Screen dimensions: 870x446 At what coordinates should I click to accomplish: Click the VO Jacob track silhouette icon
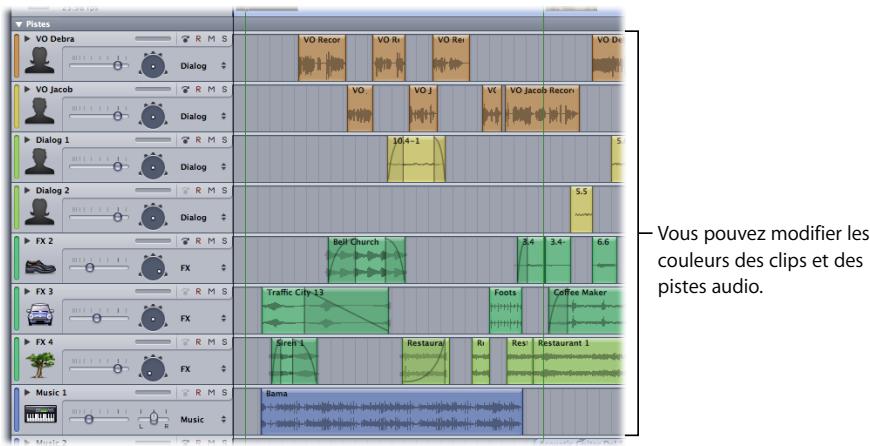pyautogui.click(x=40, y=111)
